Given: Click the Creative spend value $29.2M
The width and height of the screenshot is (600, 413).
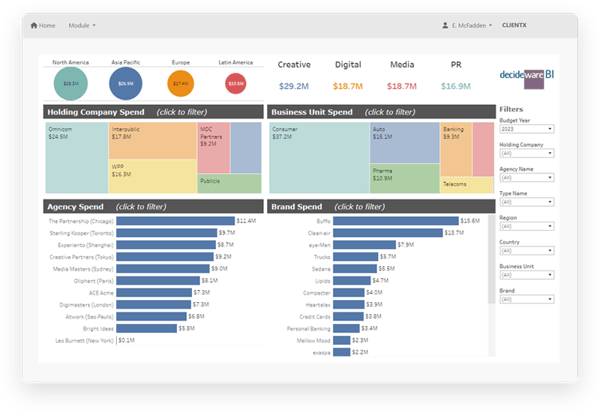Looking at the screenshot, I should point(294,86).
